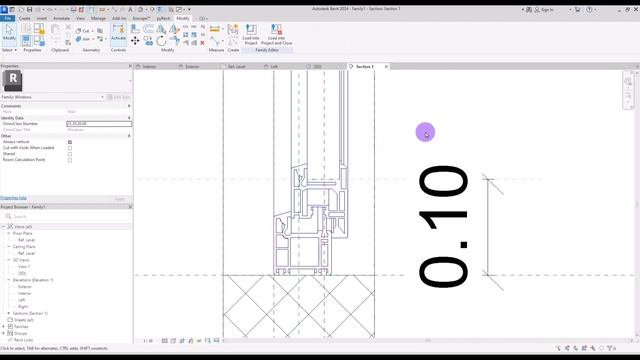Close the Project Browser panel
Image resolution: width=640 pixels, height=360 pixels.
pos(130,207)
